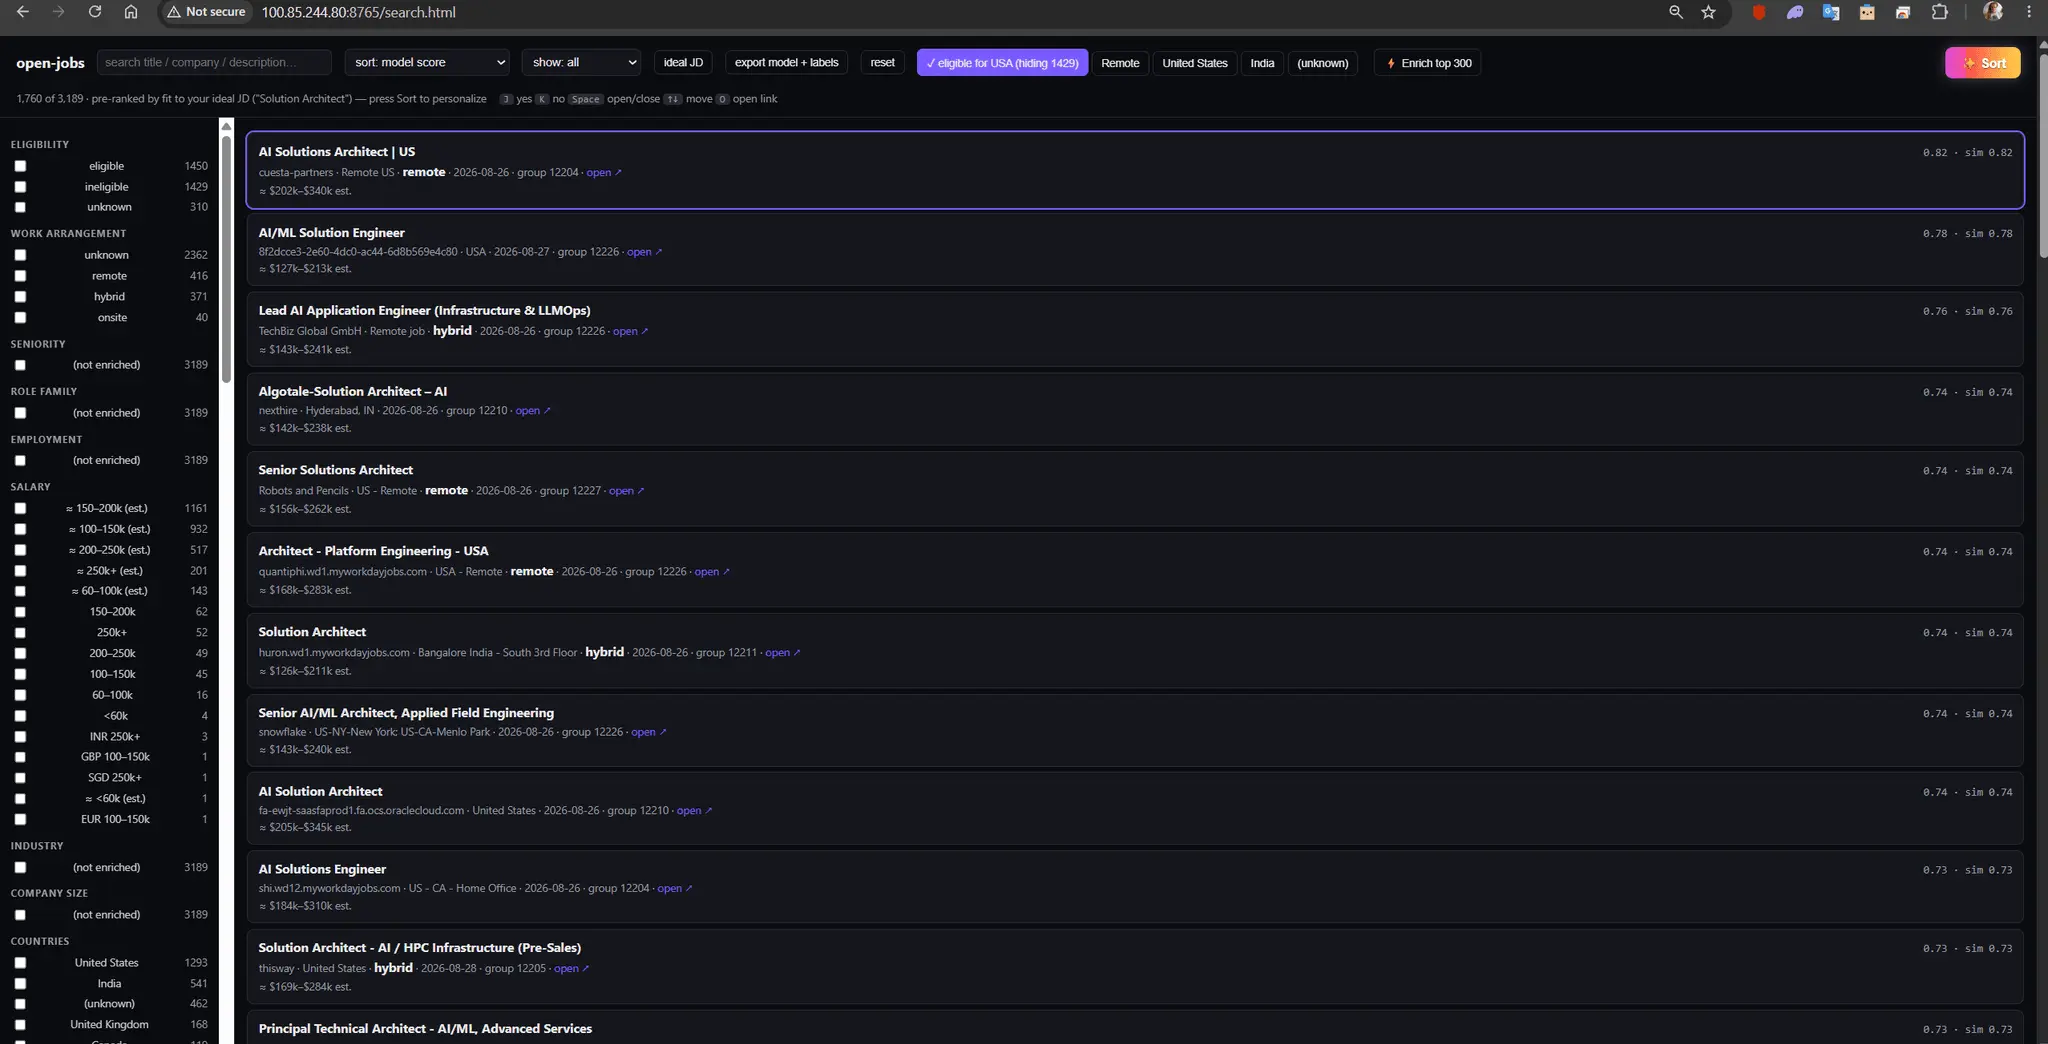
Task: Check the United States country filter
Action: point(20,963)
